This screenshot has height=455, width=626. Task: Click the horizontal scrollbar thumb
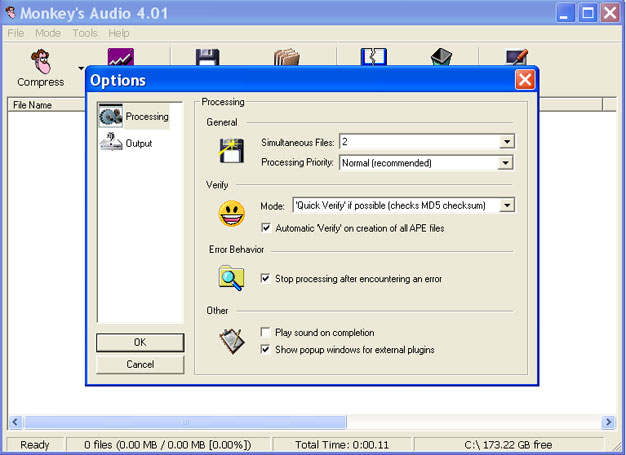[x=185, y=422]
